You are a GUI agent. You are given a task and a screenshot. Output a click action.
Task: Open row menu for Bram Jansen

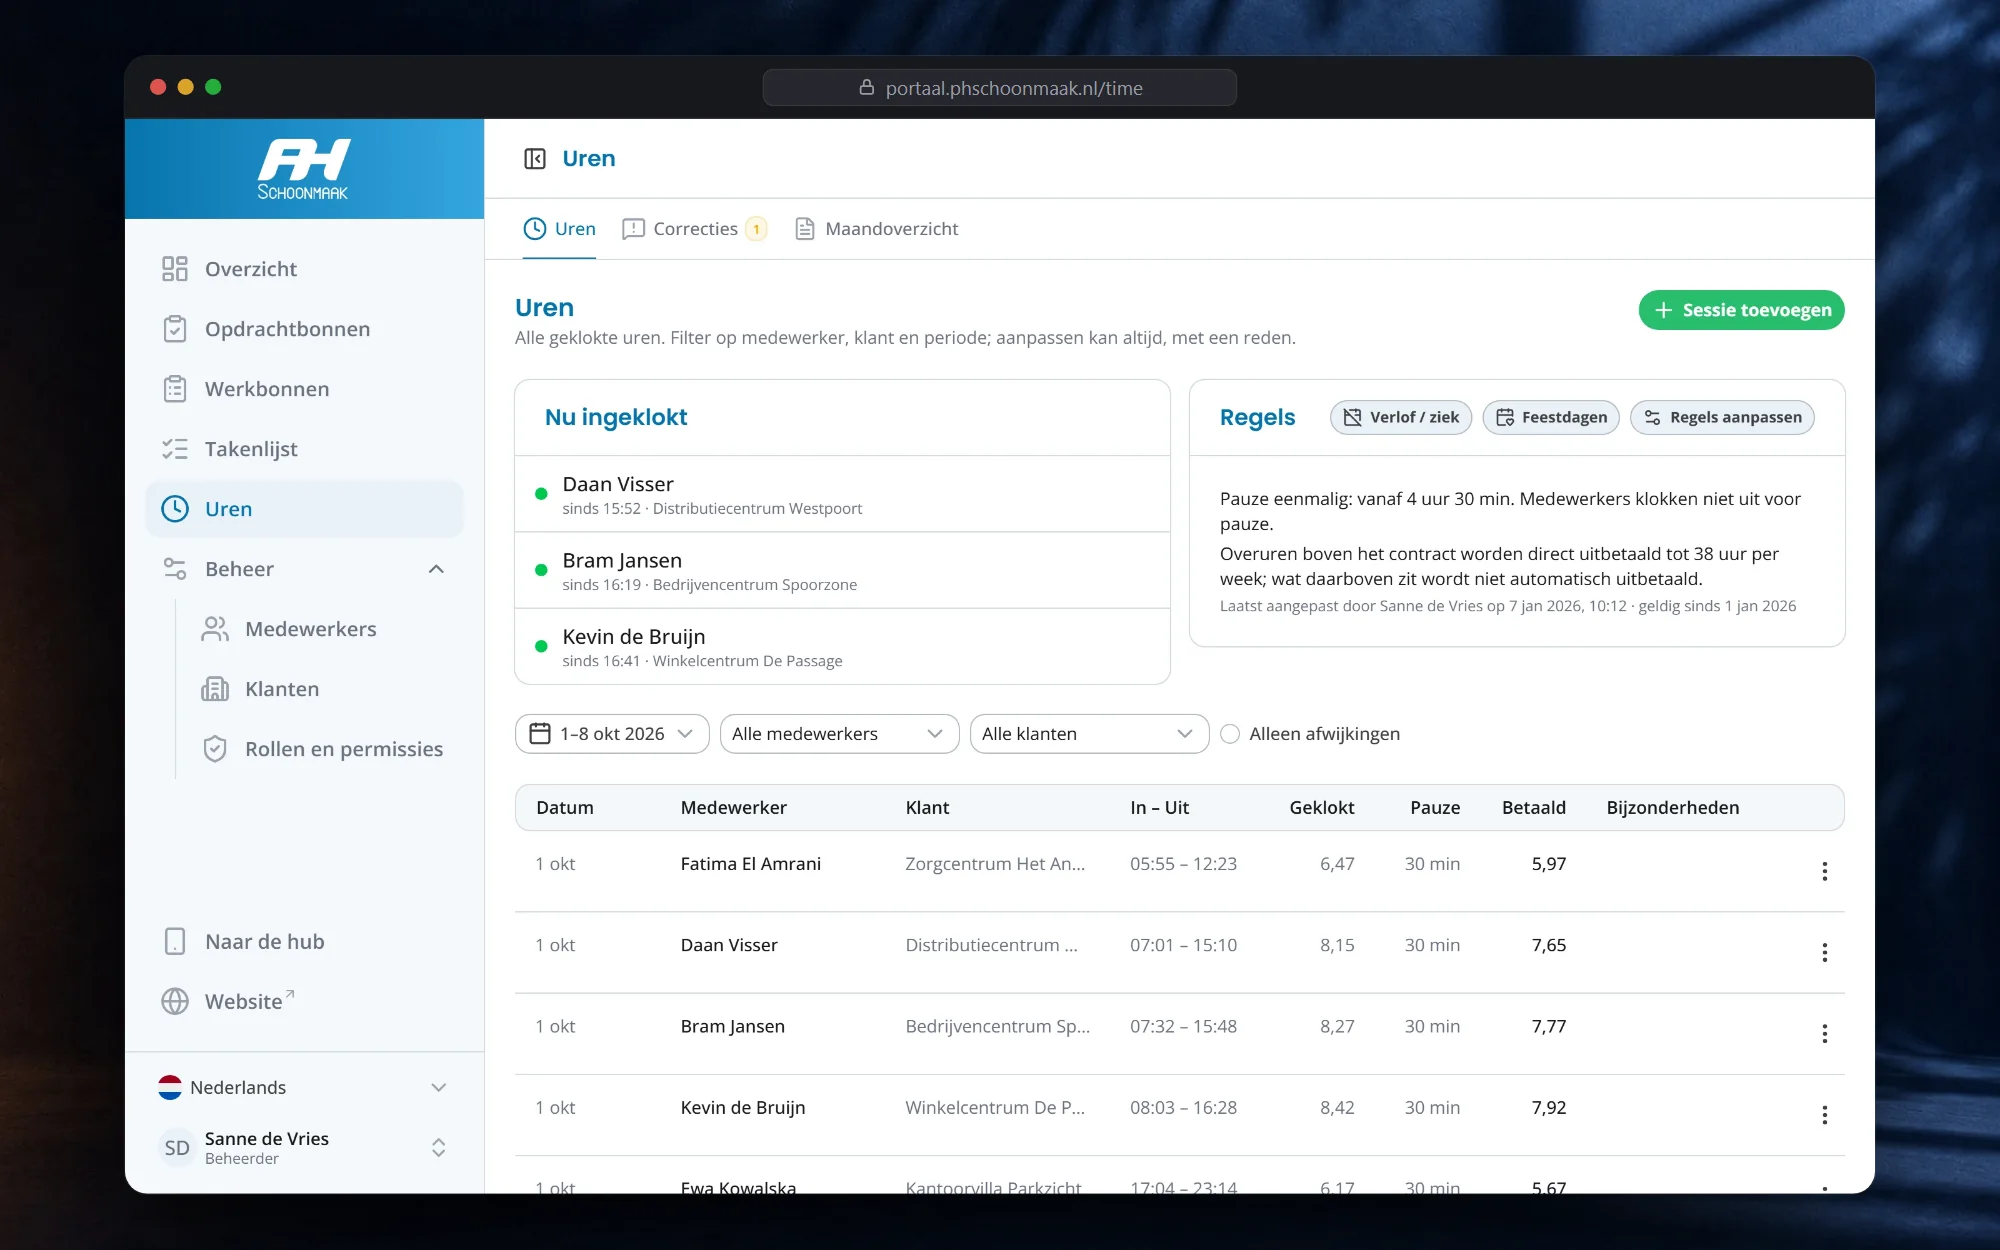[x=1825, y=1033]
